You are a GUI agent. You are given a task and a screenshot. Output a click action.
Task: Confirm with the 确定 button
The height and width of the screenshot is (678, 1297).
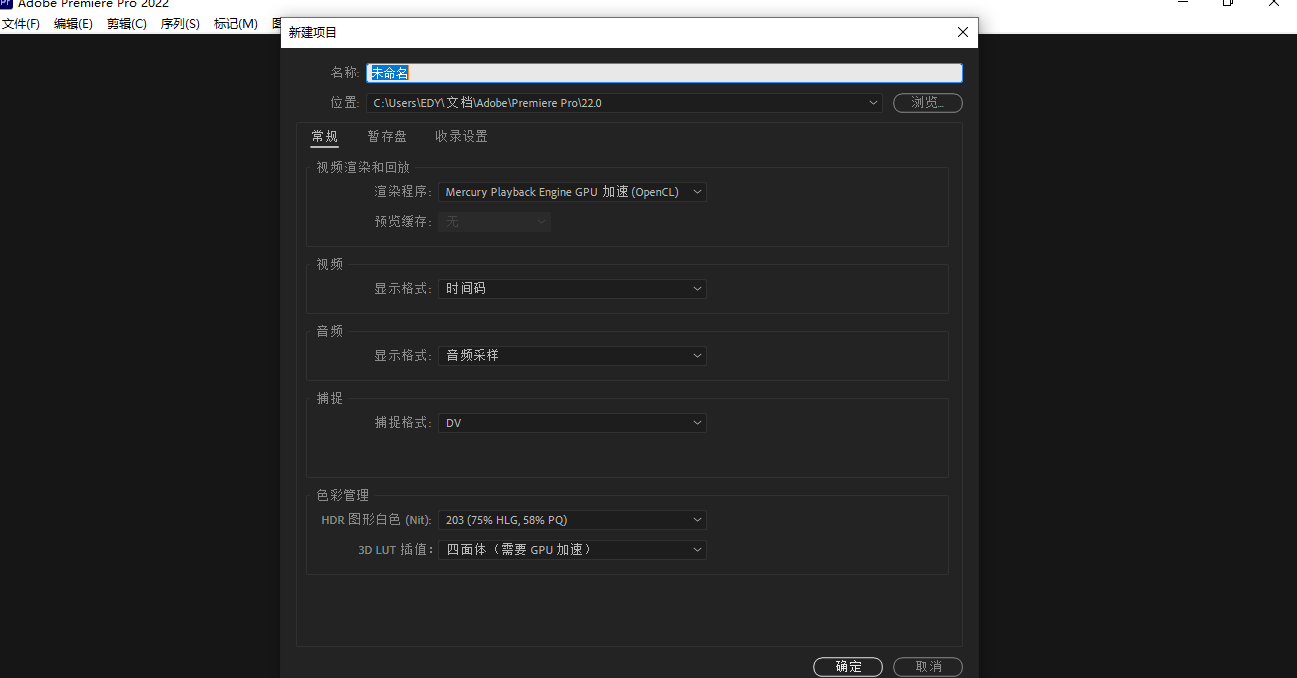(x=848, y=666)
